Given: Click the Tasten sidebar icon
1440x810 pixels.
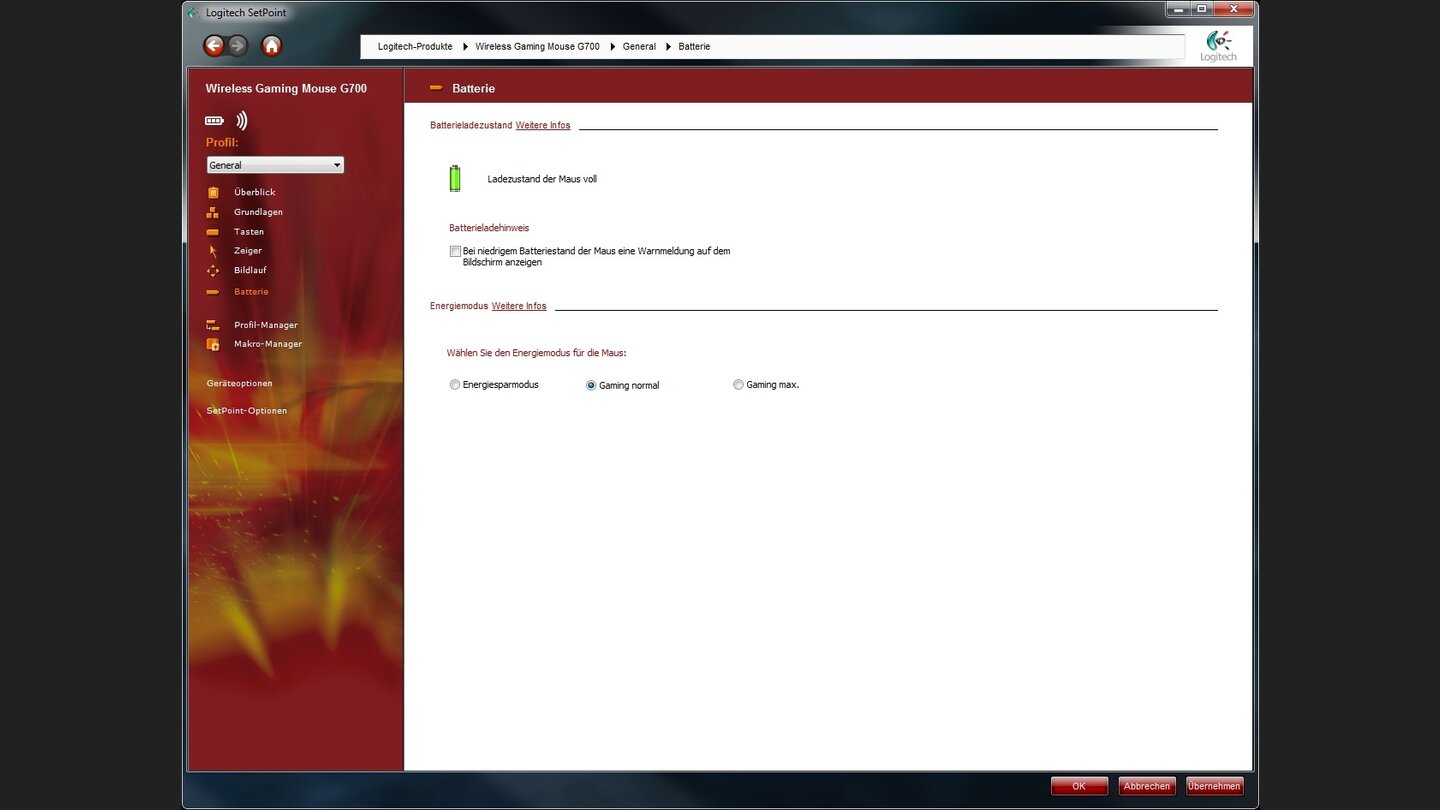Looking at the screenshot, I should coord(212,232).
